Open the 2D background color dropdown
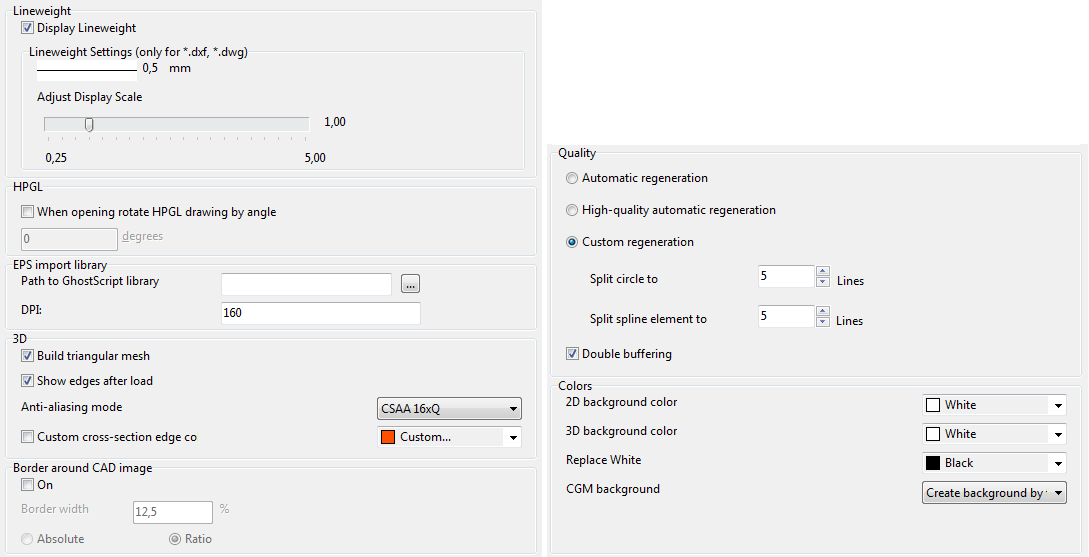 click(x=994, y=405)
